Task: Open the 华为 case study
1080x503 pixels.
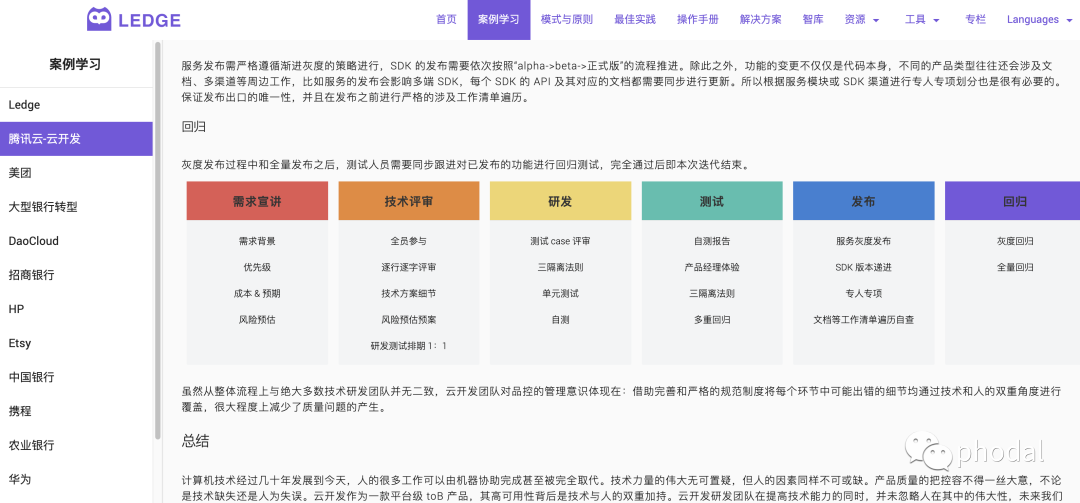Action: tap(76, 478)
